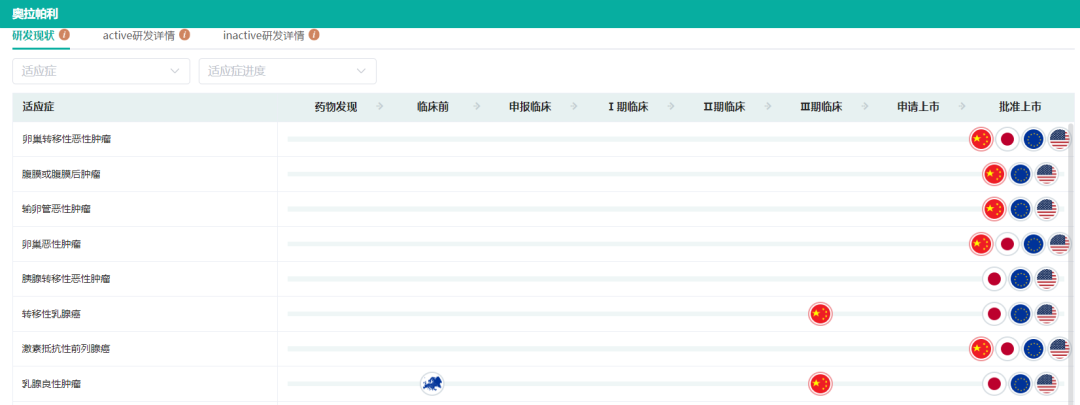Click China flag in 输卵管恶性肿瘤 row
Image resolution: width=1080 pixels, height=405 pixels.
[x=993, y=209]
